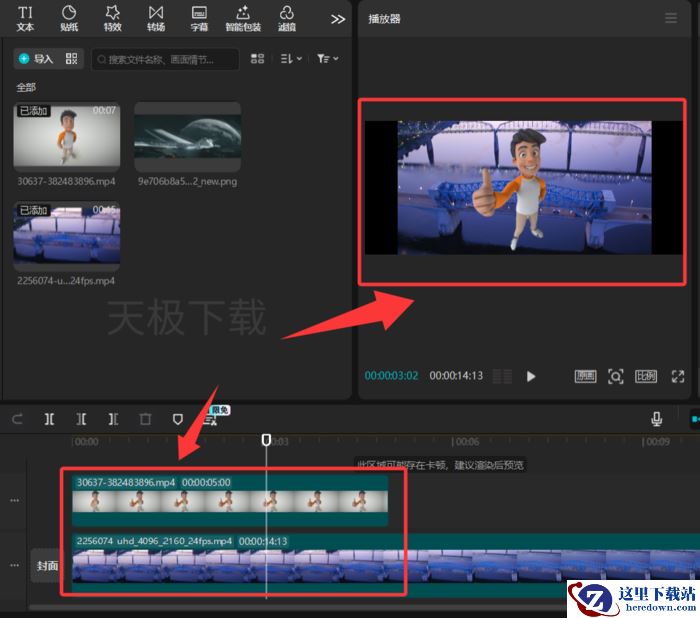Click the 00:06 ruler mark
700x618 pixels.
click(x=465, y=442)
